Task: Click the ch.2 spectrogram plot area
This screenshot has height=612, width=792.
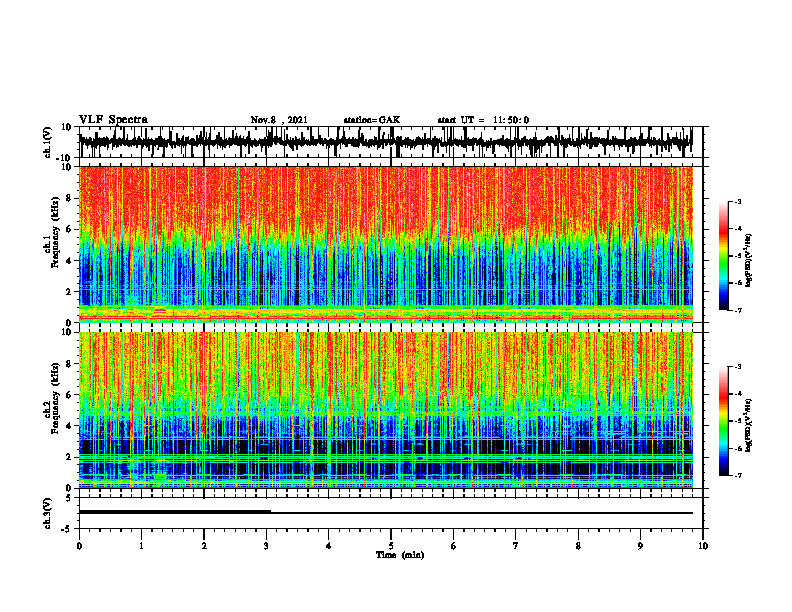Action: tap(385, 410)
